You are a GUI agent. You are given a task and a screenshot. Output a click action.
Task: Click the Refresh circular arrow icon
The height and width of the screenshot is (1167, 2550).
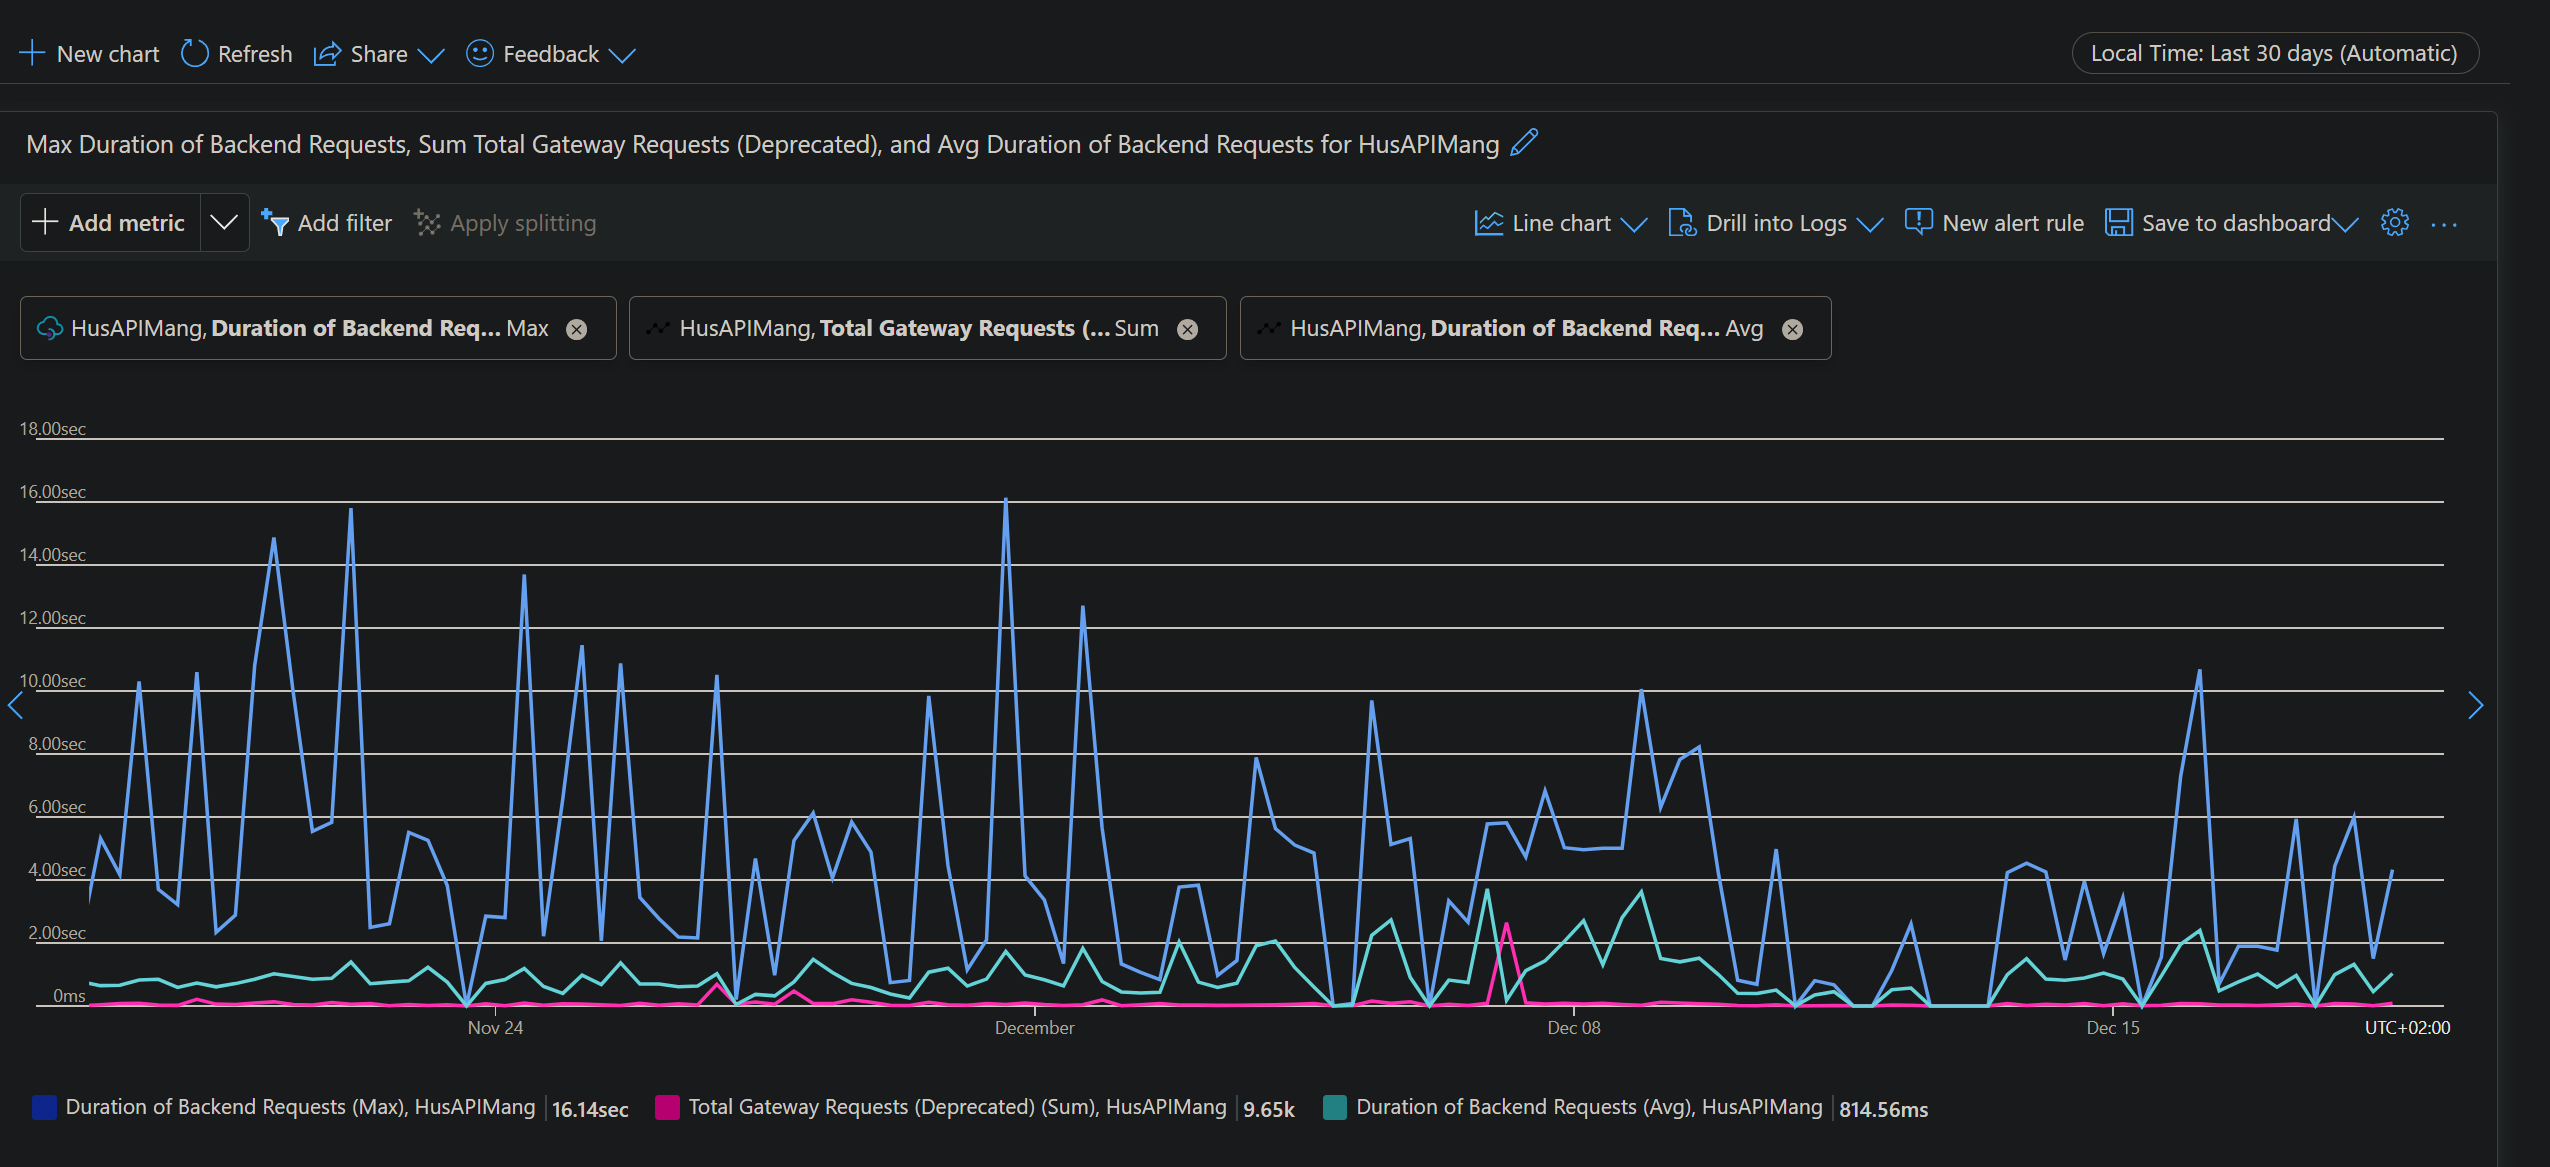coord(194,53)
